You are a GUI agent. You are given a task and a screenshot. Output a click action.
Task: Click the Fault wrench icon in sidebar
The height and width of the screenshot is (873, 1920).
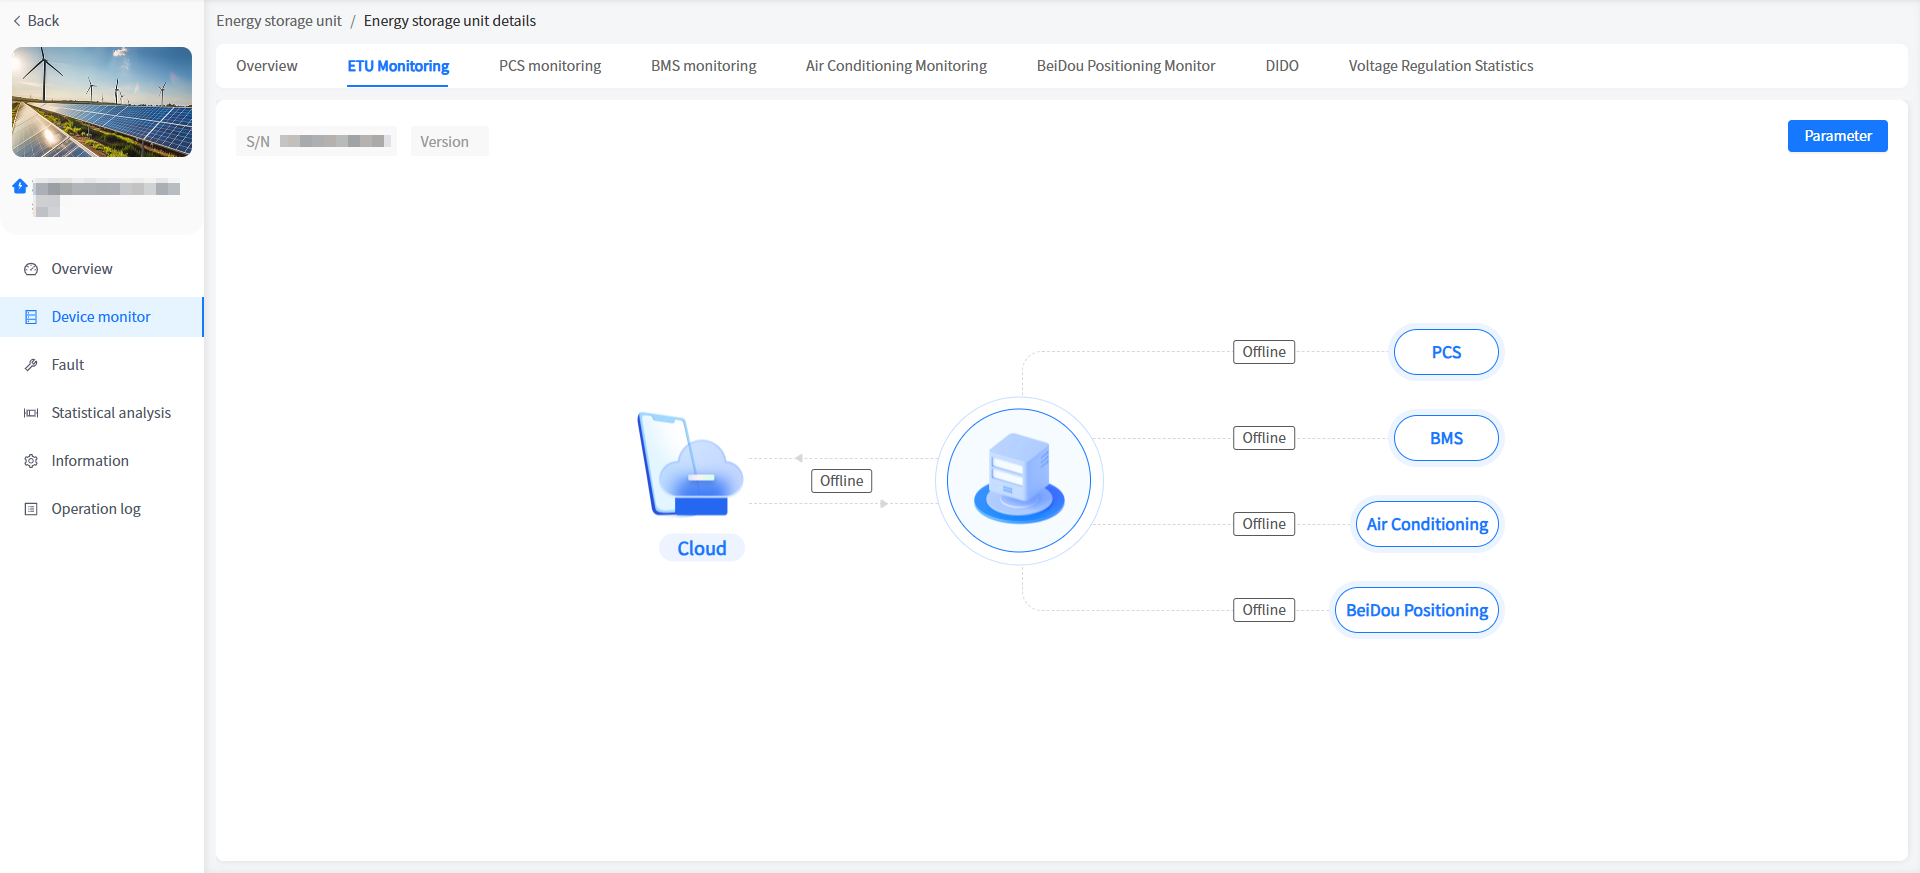tap(31, 365)
